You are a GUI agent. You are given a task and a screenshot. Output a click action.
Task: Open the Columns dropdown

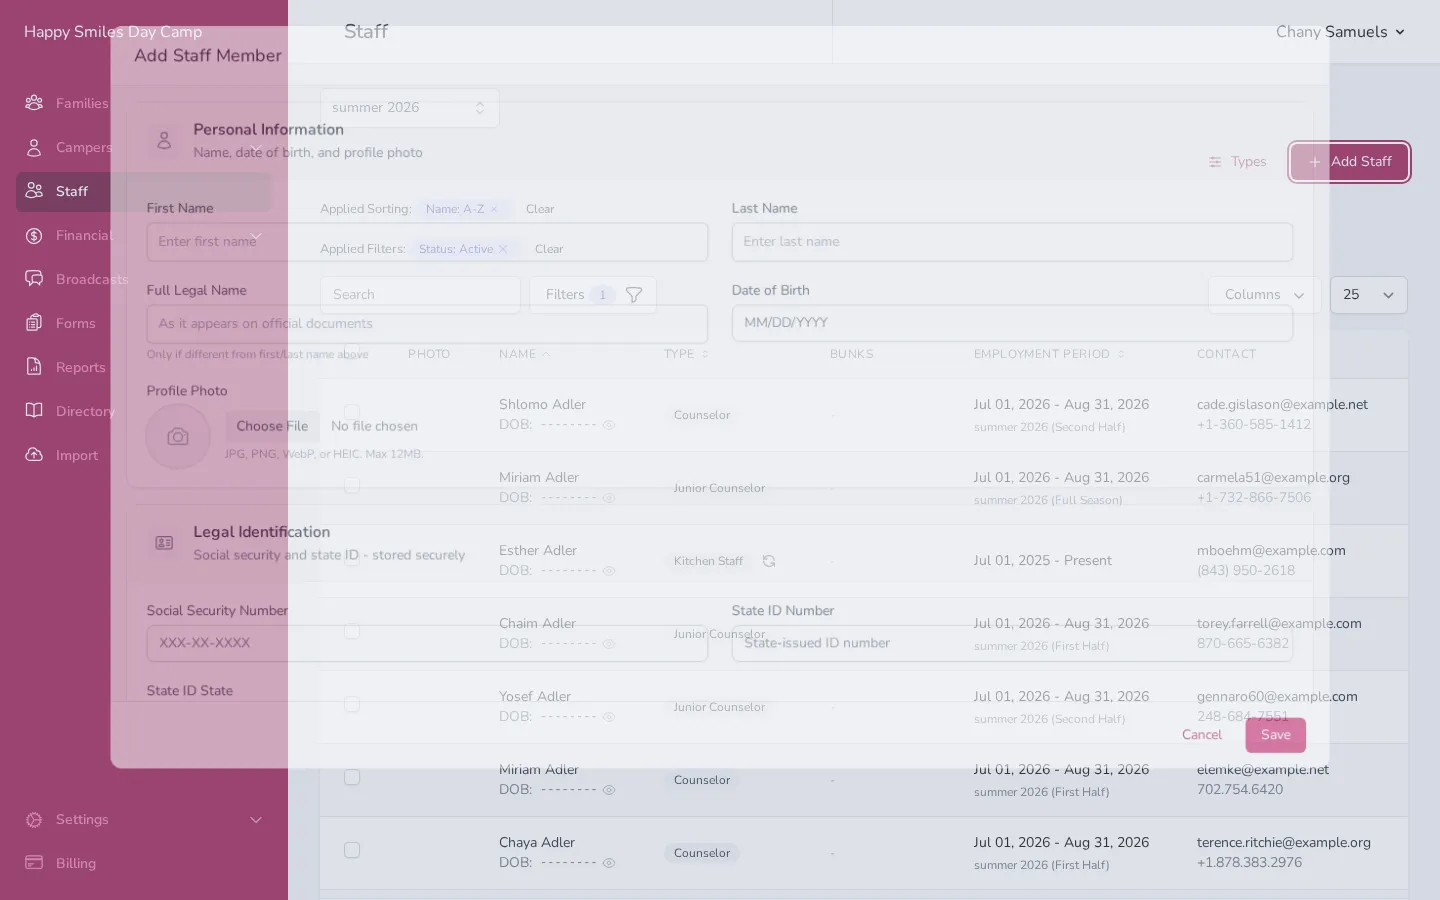click(x=1265, y=295)
